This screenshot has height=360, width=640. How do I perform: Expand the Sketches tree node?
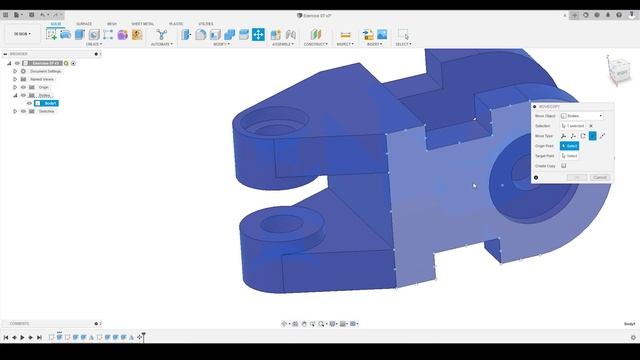(x=15, y=111)
